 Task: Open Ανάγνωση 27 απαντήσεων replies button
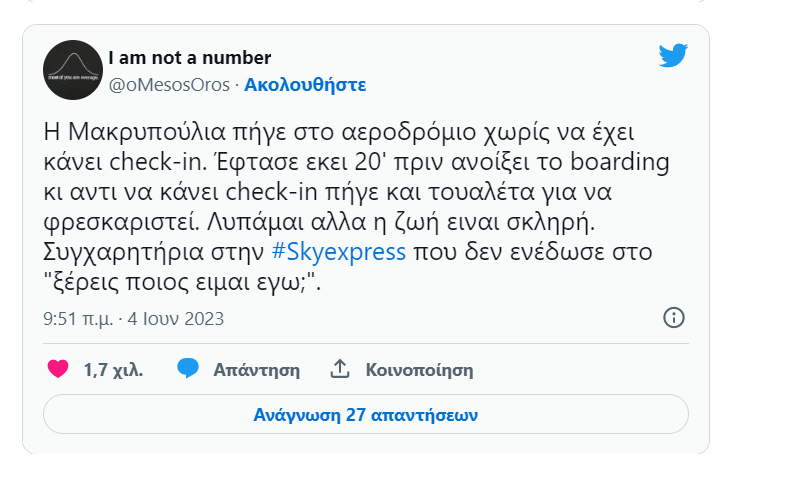(x=365, y=414)
